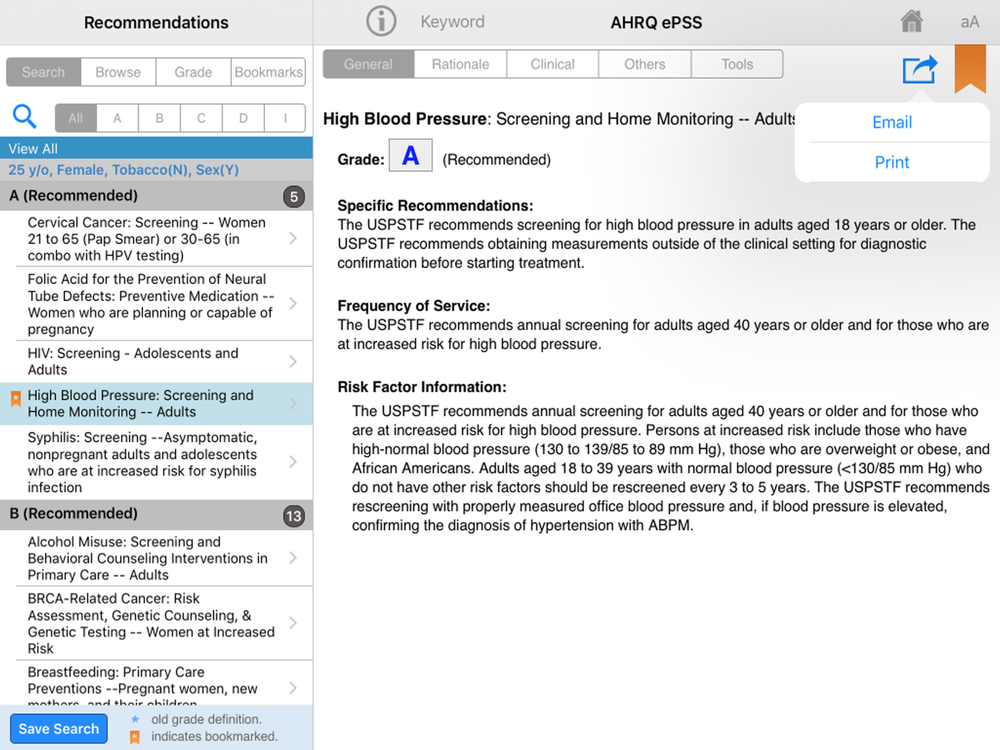Filter recommendations by grade C
1000x750 pixels.
coord(201,118)
